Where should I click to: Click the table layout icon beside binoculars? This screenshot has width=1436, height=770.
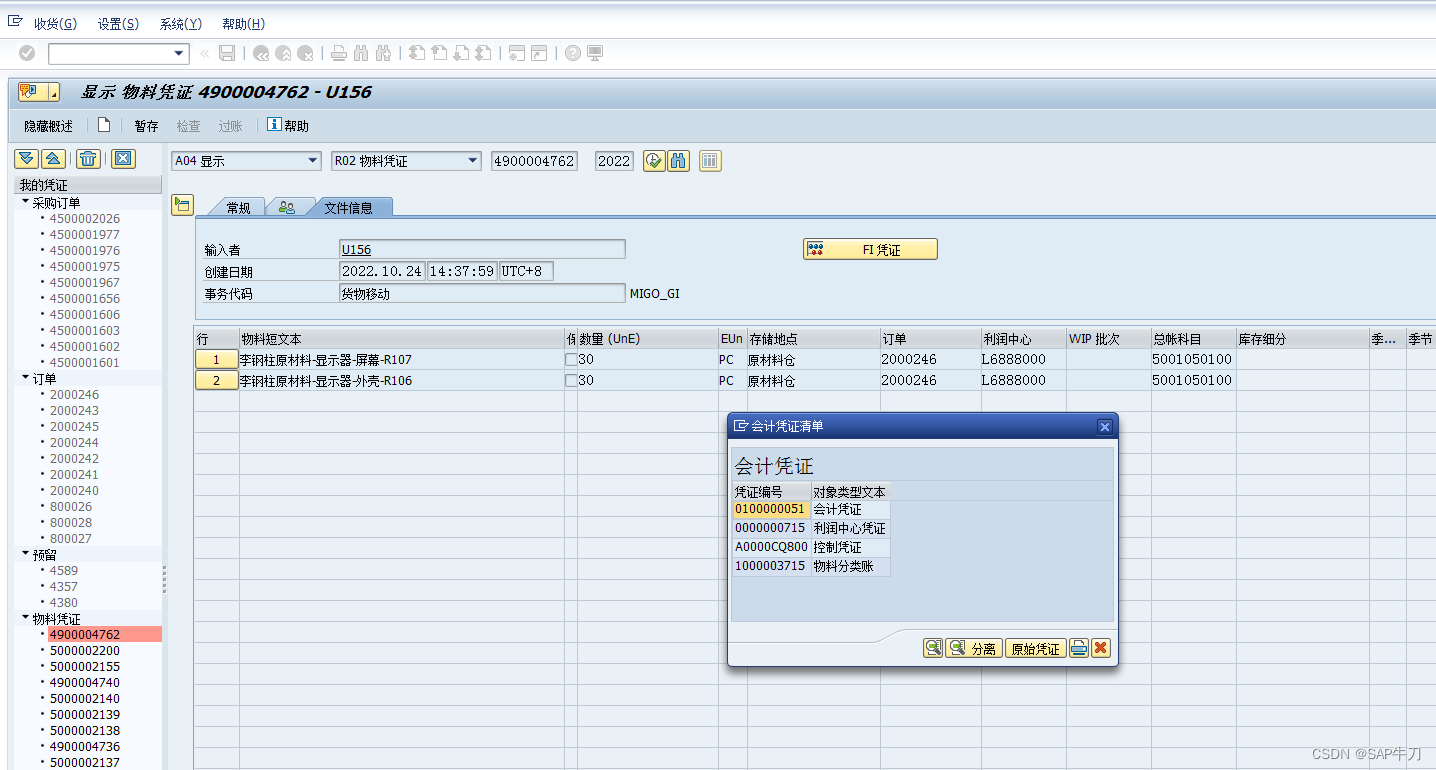pos(710,161)
